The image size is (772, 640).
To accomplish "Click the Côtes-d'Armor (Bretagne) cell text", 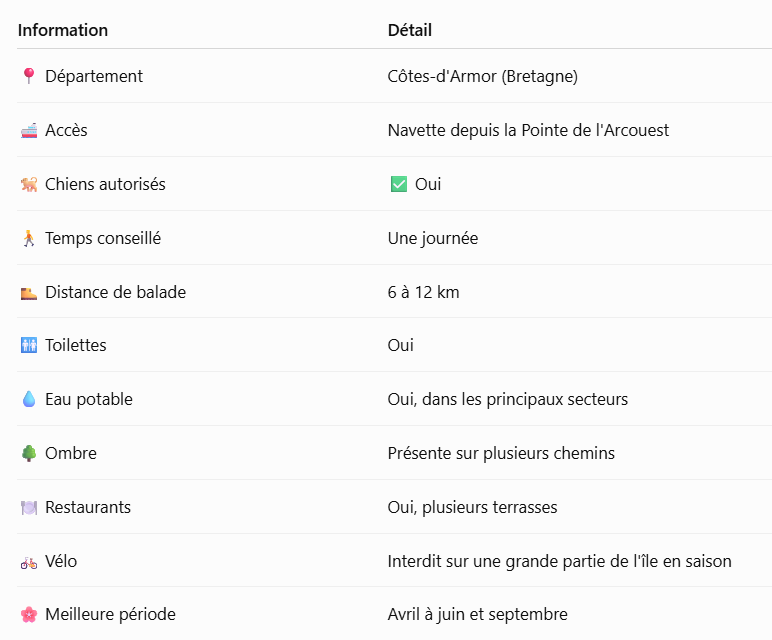I will pos(482,76).
